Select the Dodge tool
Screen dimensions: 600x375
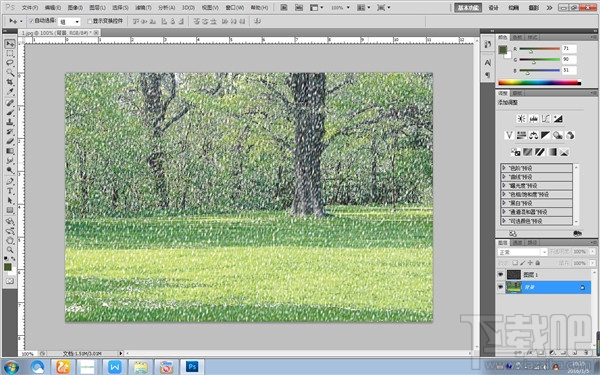click(x=10, y=170)
